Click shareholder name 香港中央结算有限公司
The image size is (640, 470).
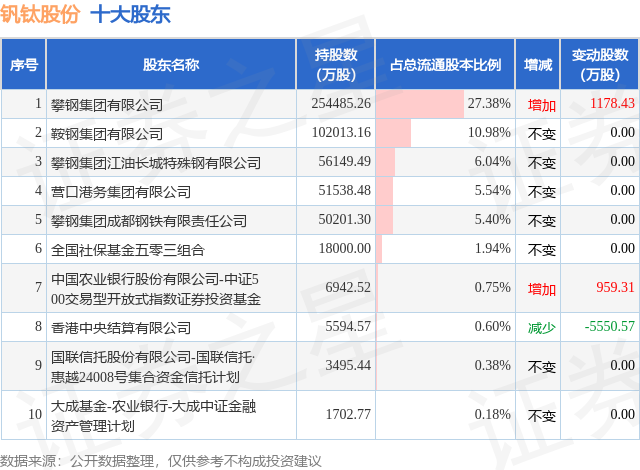[121, 328]
